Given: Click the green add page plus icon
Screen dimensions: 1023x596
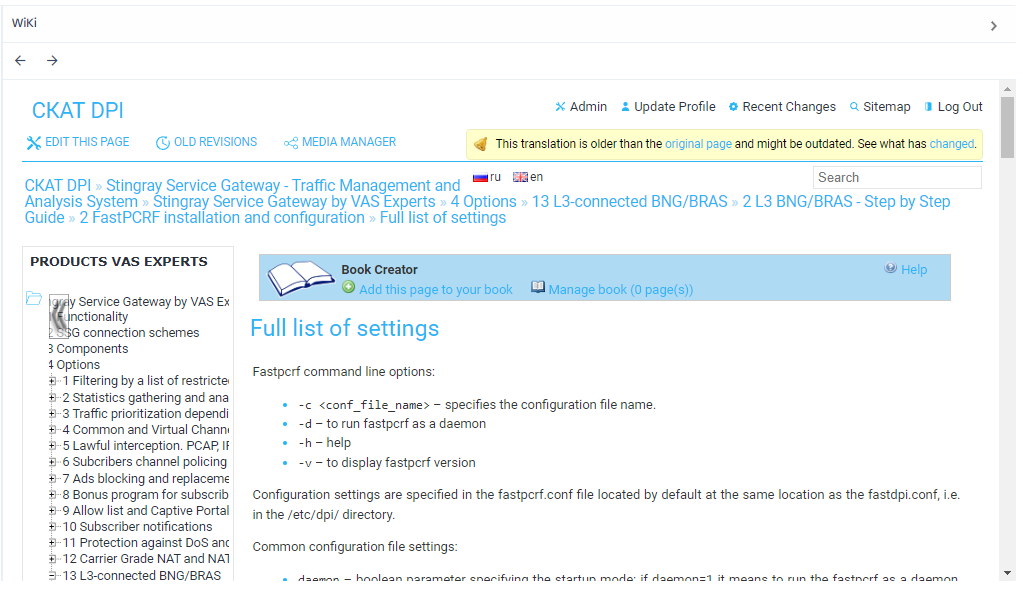Looking at the screenshot, I should click(349, 288).
